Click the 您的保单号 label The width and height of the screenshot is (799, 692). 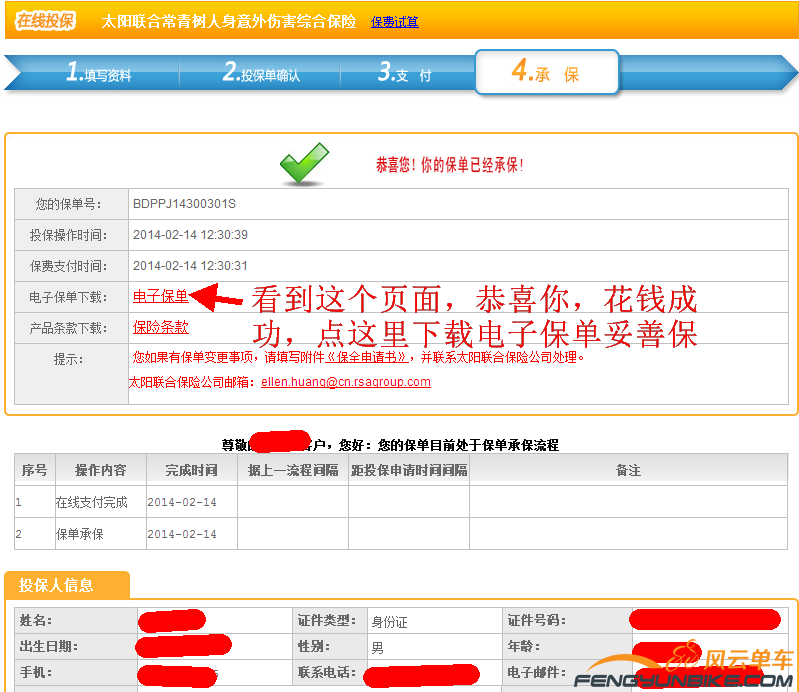[x=68, y=204]
